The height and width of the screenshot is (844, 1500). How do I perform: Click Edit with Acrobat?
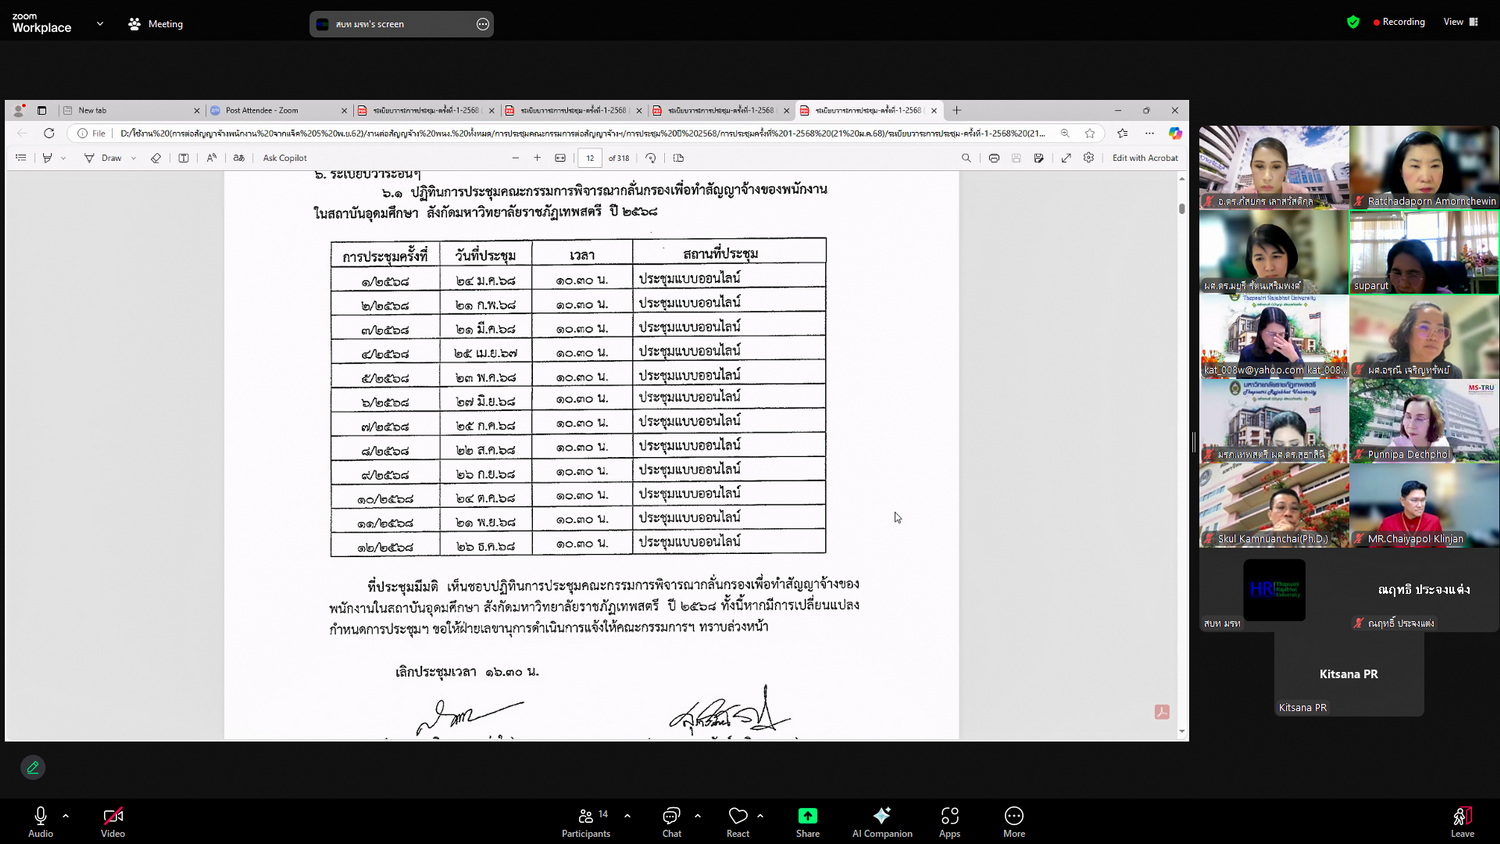coord(1145,158)
